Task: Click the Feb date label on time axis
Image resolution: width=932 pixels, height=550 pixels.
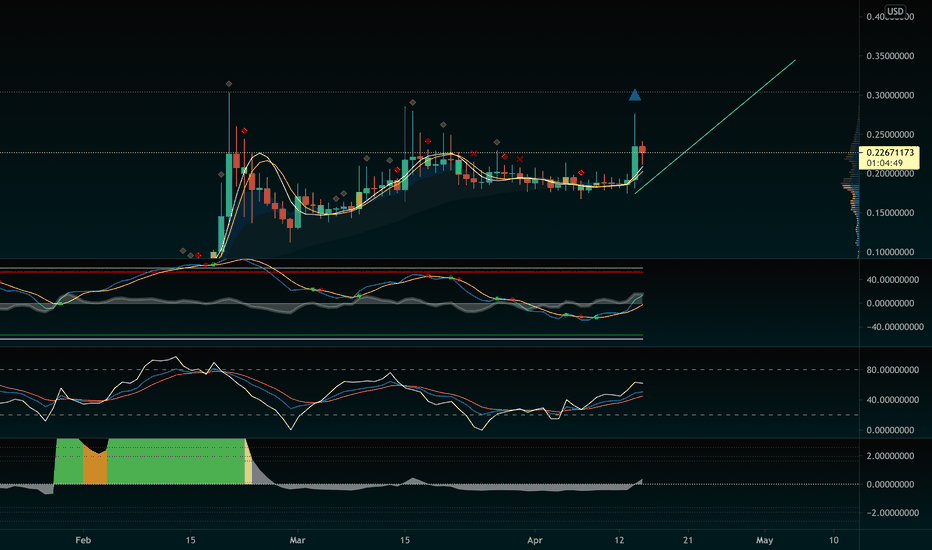Action: pos(83,540)
